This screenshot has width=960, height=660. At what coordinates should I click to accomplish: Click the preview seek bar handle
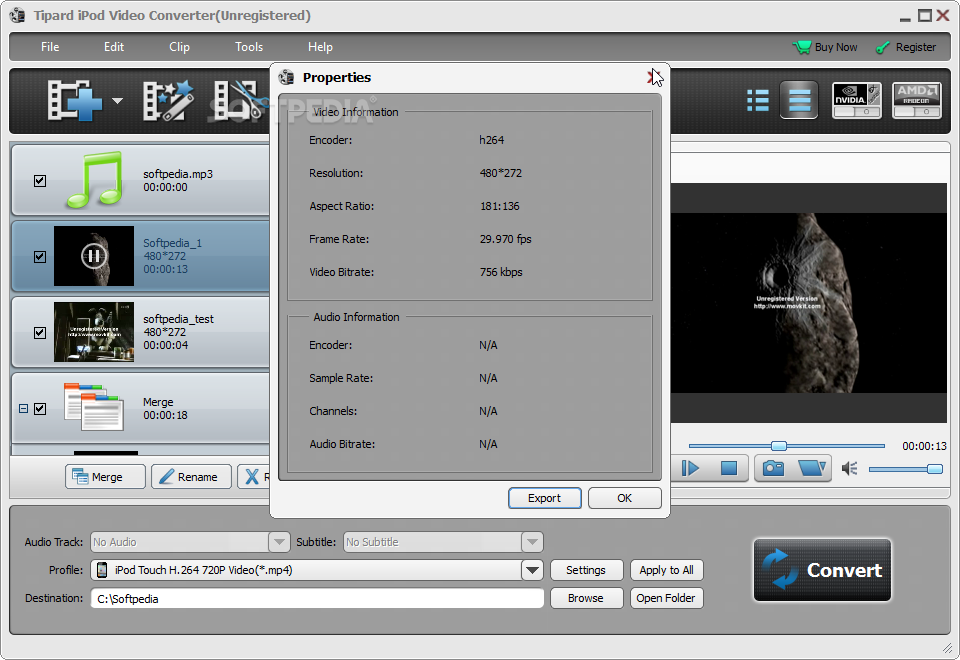pos(779,446)
